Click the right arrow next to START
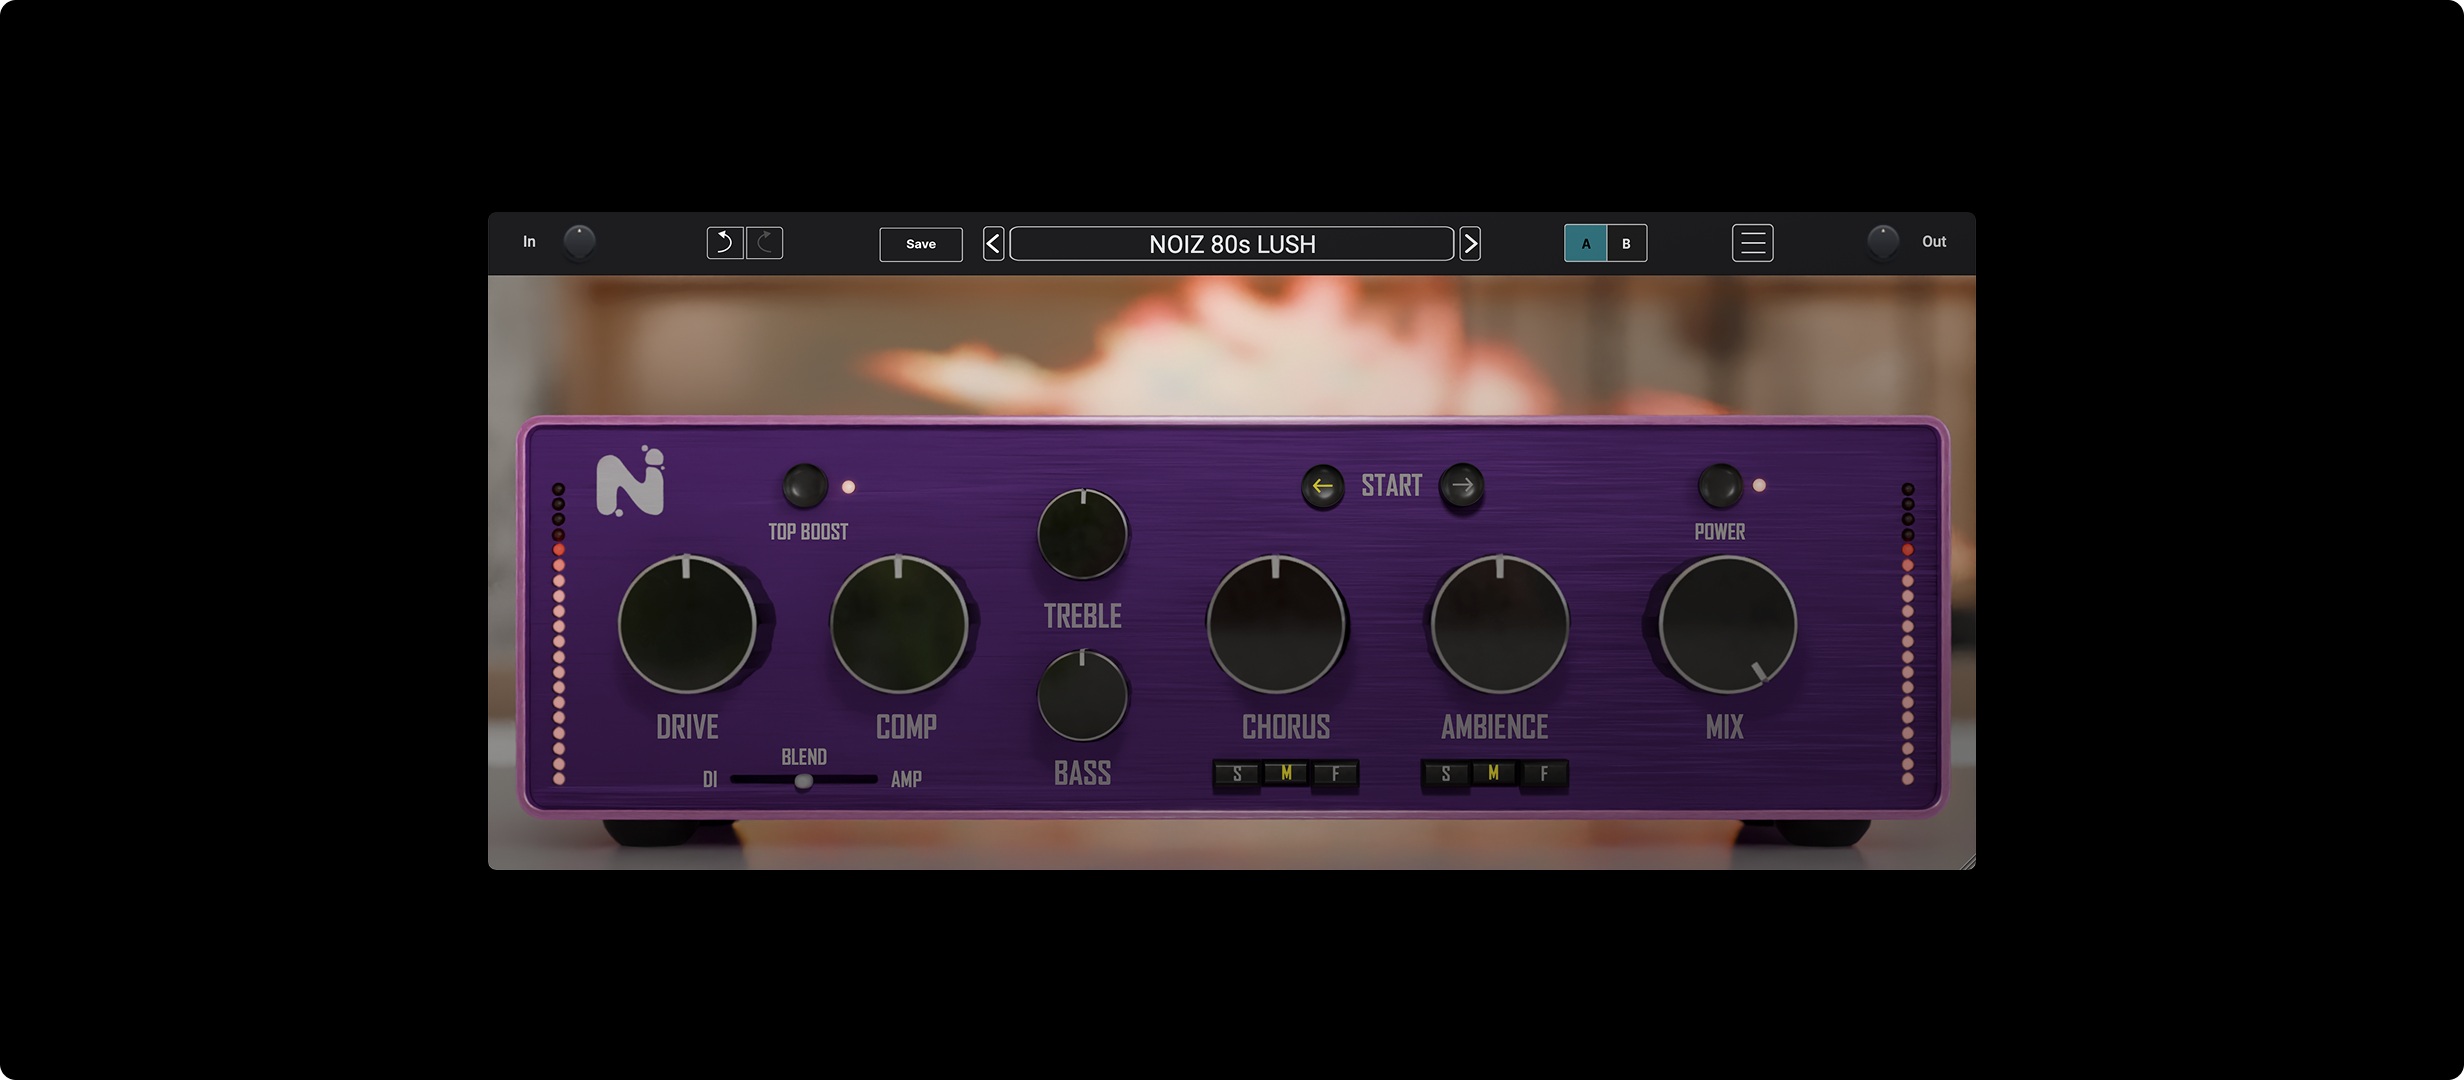This screenshot has width=2464, height=1080. pyautogui.click(x=1462, y=485)
